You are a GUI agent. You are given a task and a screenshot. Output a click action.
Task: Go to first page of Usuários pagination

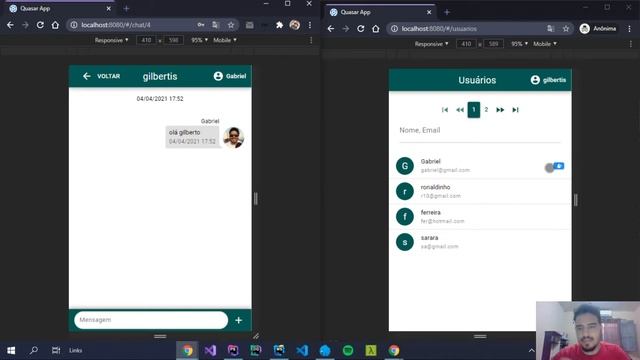(445, 110)
